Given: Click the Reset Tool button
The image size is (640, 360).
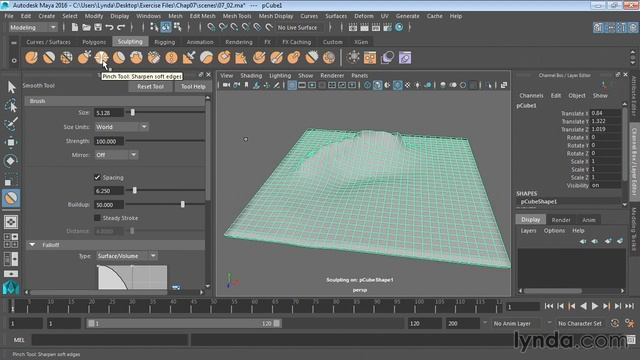Looking at the screenshot, I should (x=150, y=87).
